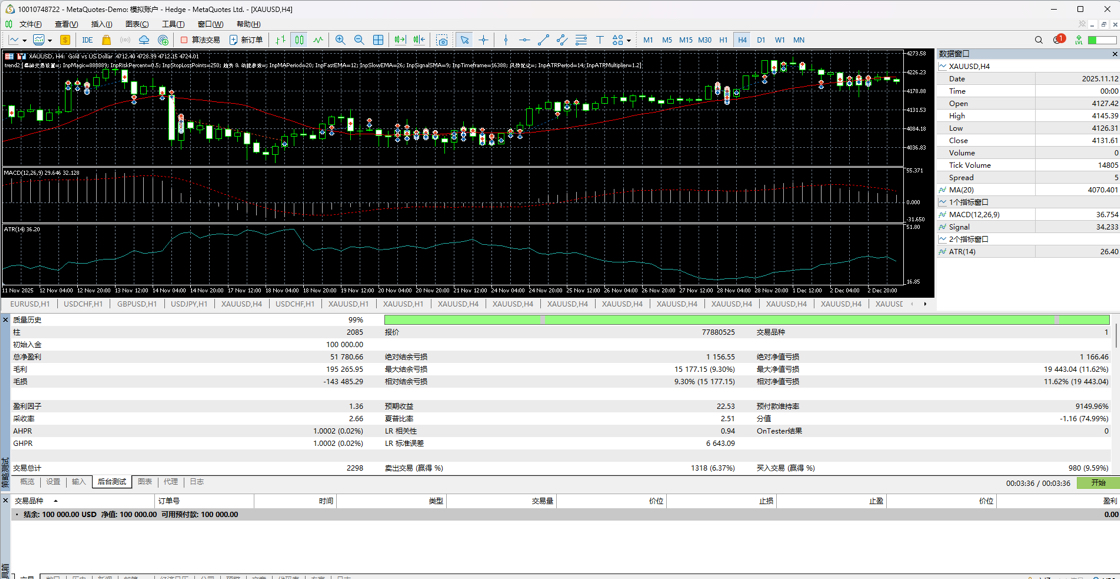Switch timeframe to M15
The width and height of the screenshot is (1120, 579).
tap(686, 40)
